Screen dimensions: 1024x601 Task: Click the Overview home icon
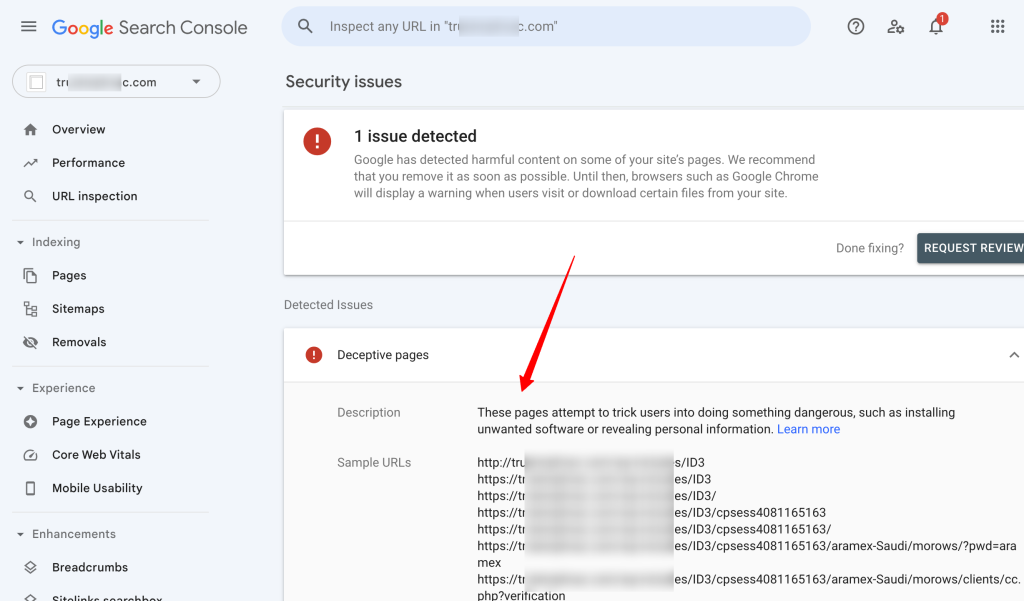(x=30, y=129)
